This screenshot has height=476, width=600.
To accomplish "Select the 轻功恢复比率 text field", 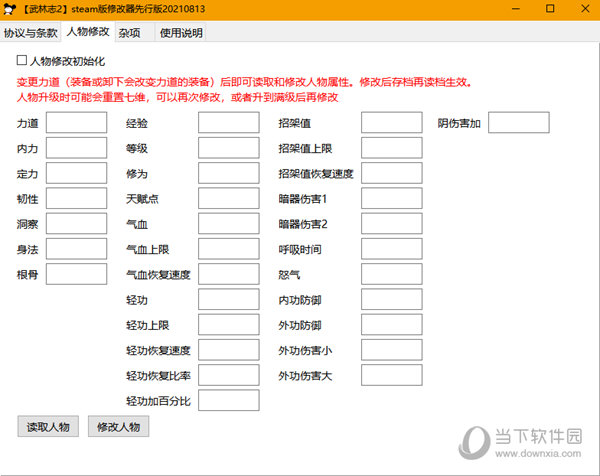I will coord(229,375).
